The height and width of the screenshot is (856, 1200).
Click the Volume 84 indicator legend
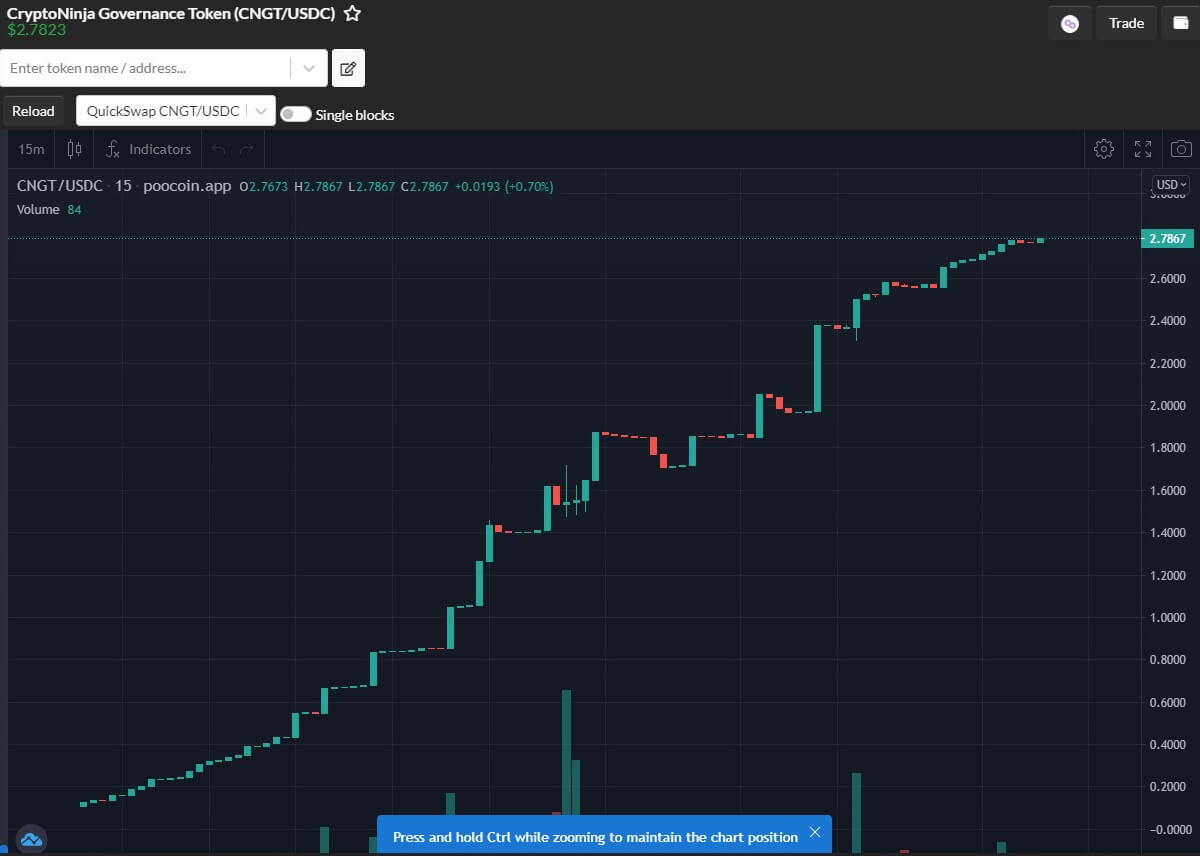click(49, 209)
